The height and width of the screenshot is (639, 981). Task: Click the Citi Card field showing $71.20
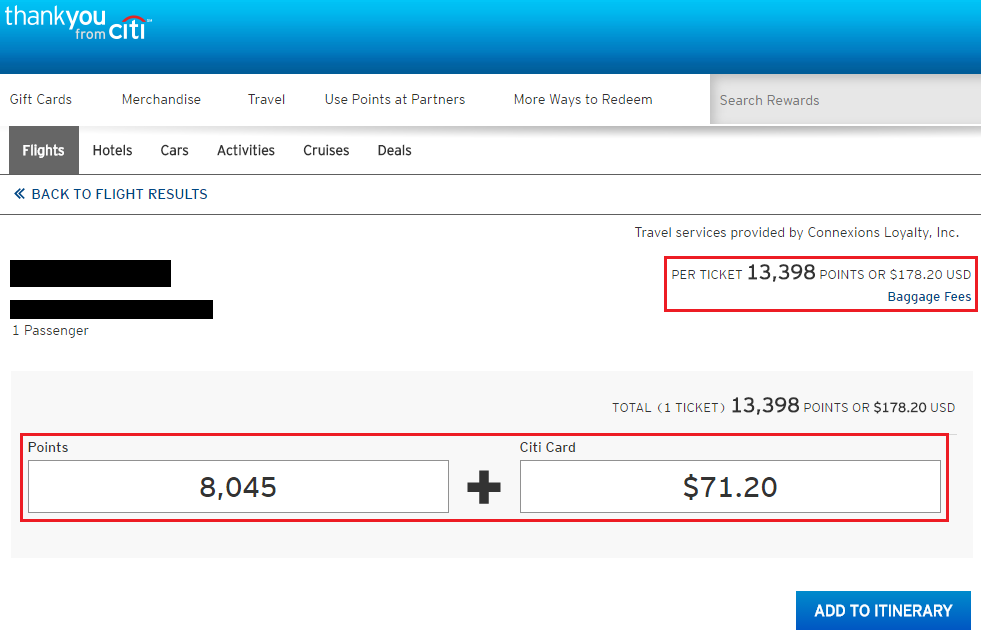(730, 487)
